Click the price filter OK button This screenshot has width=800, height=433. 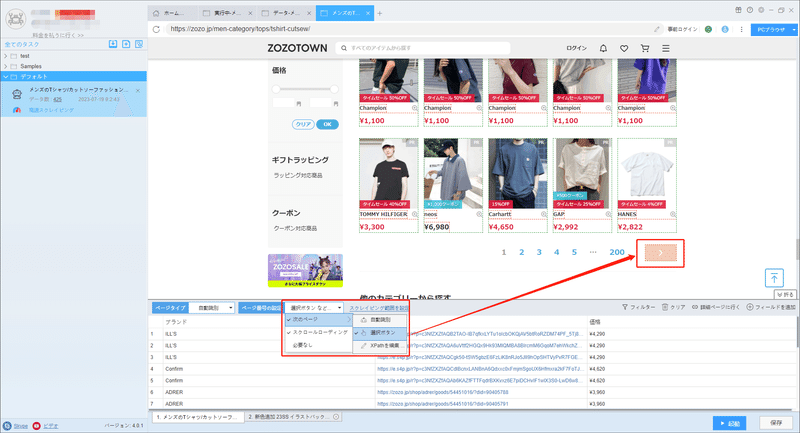[327, 124]
